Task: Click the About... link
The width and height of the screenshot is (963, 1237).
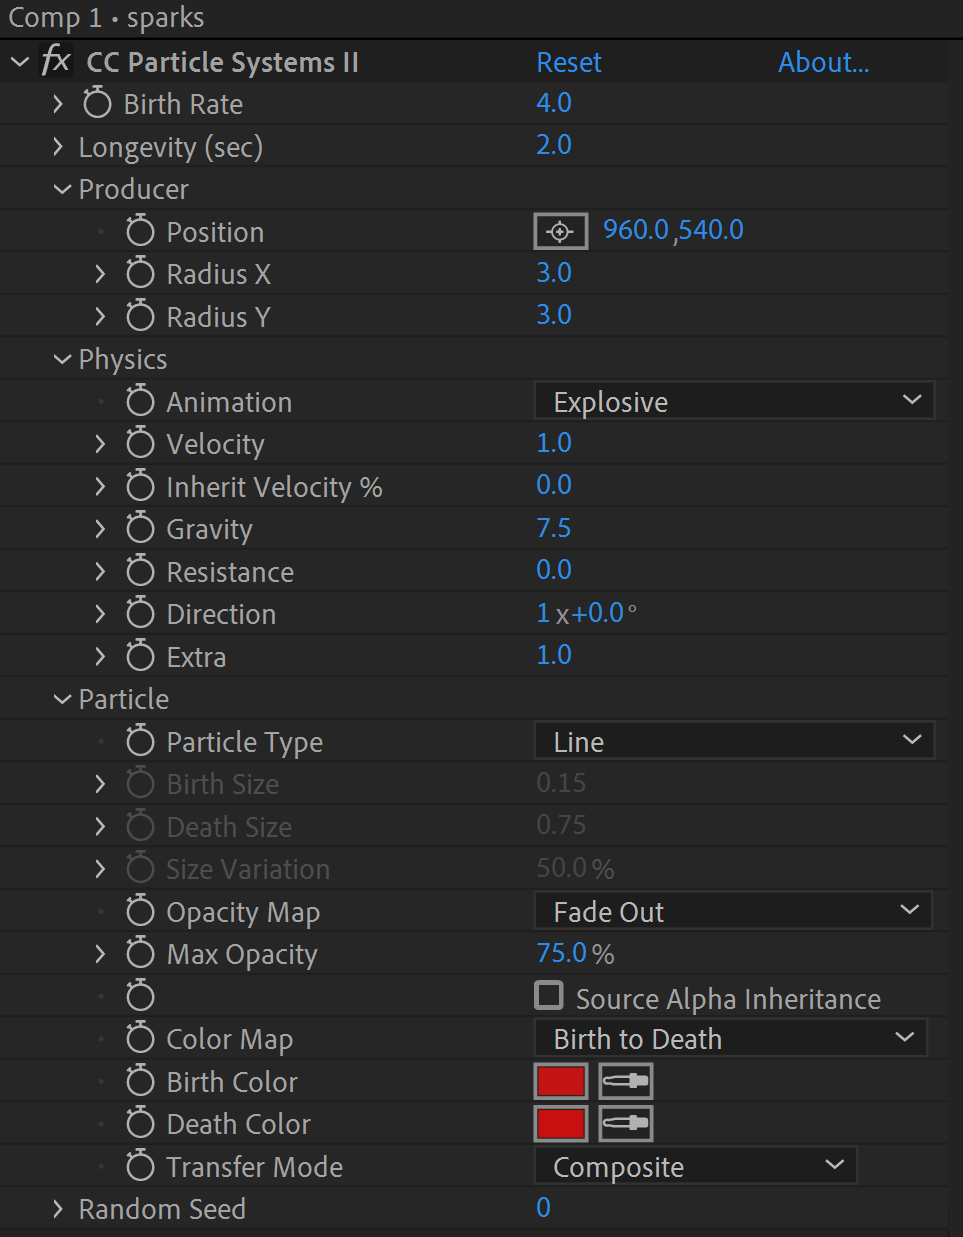Action: [824, 62]
